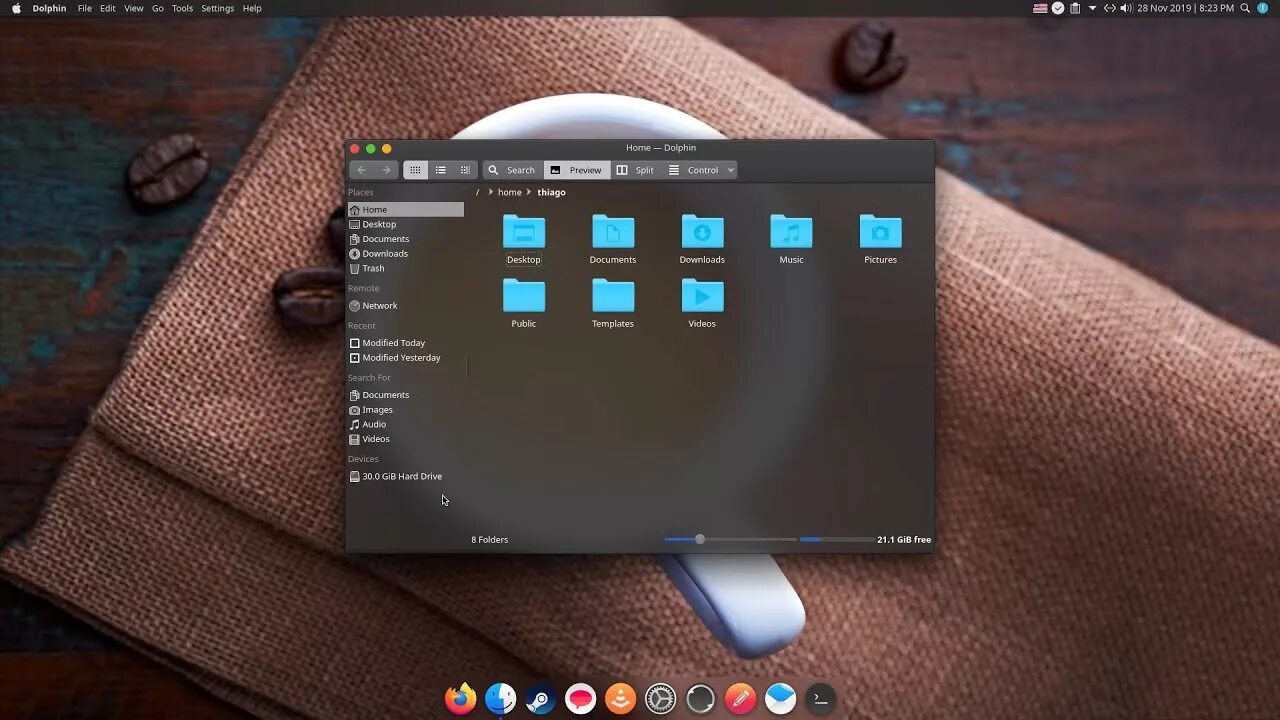Open the Search bar in Dolphin
Image resolution: width=1280 pixels, height=720 pixels.
tap(512, 170)
